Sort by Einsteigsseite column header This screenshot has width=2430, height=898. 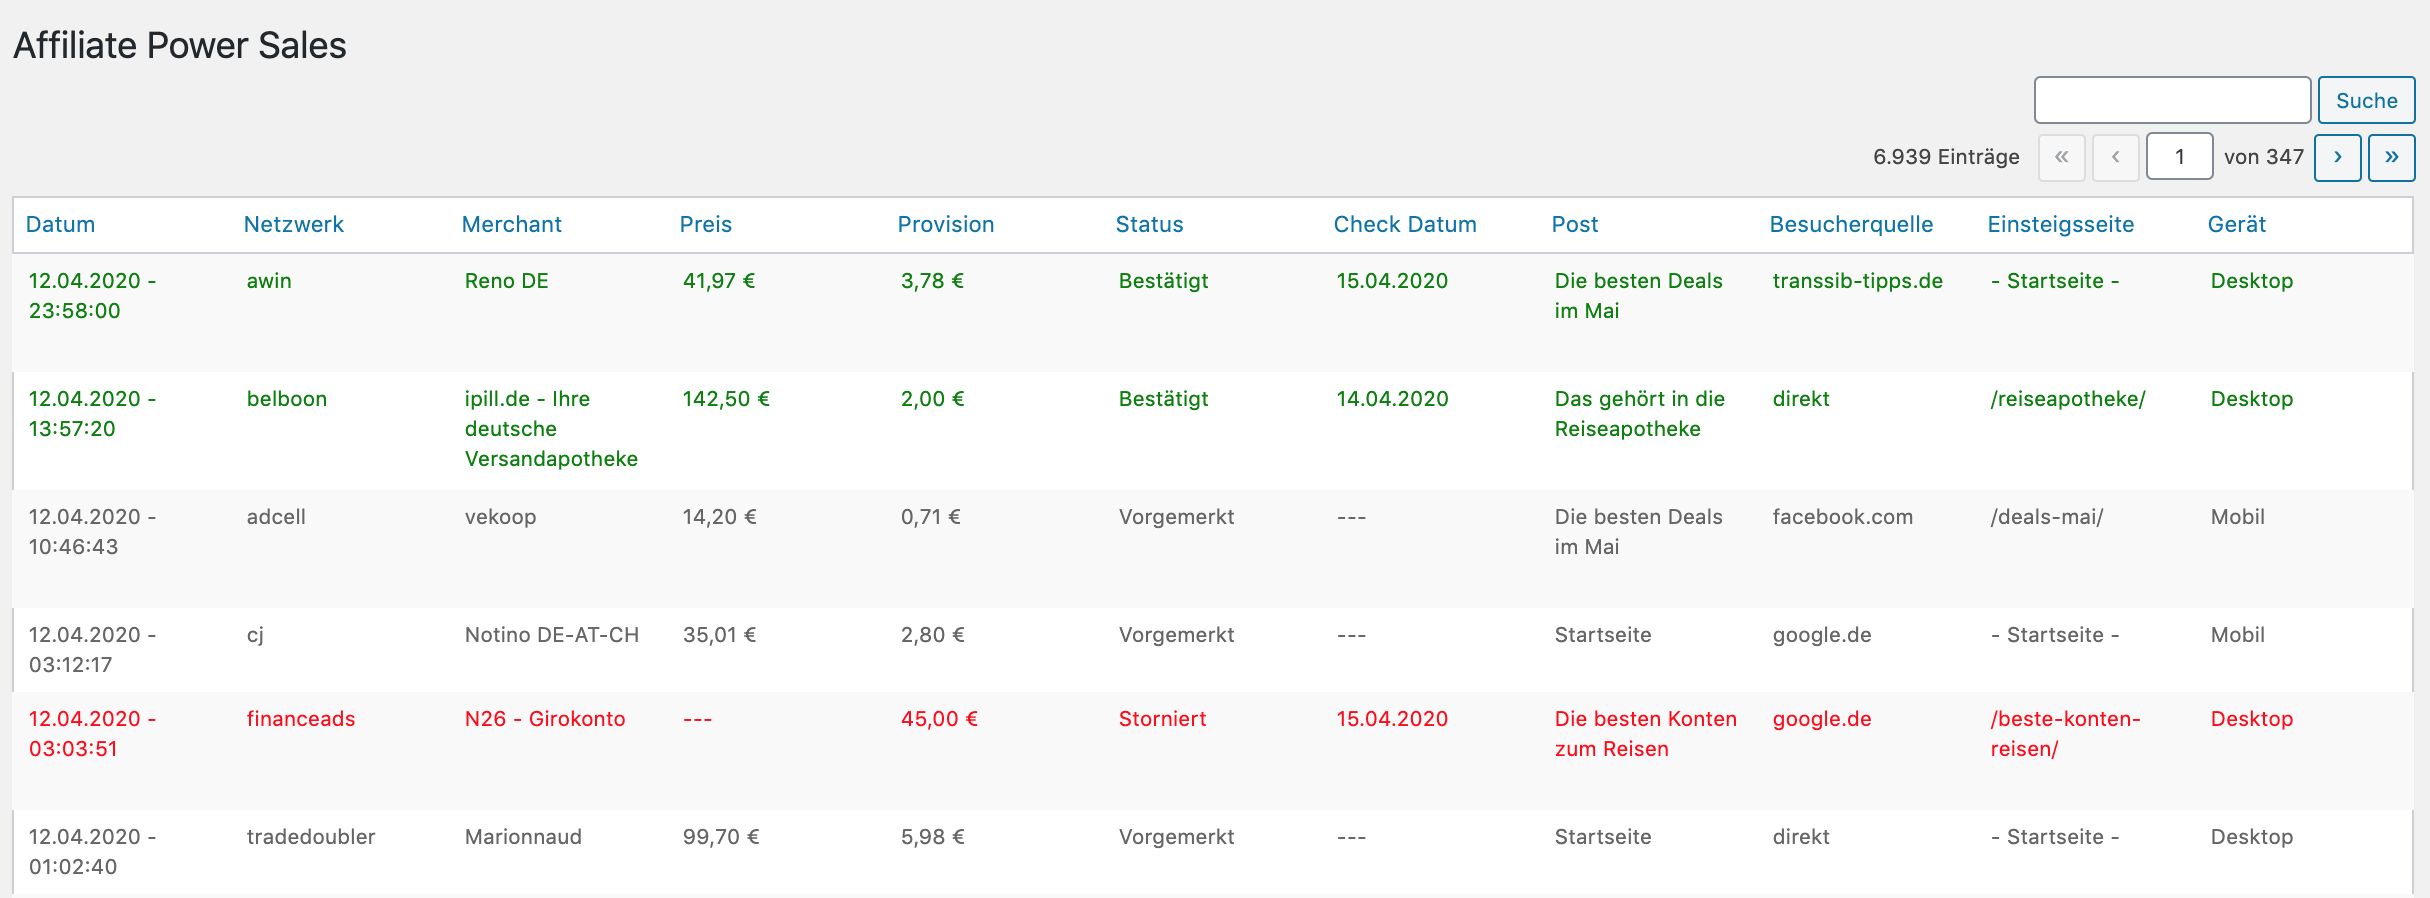(2061, 224)
